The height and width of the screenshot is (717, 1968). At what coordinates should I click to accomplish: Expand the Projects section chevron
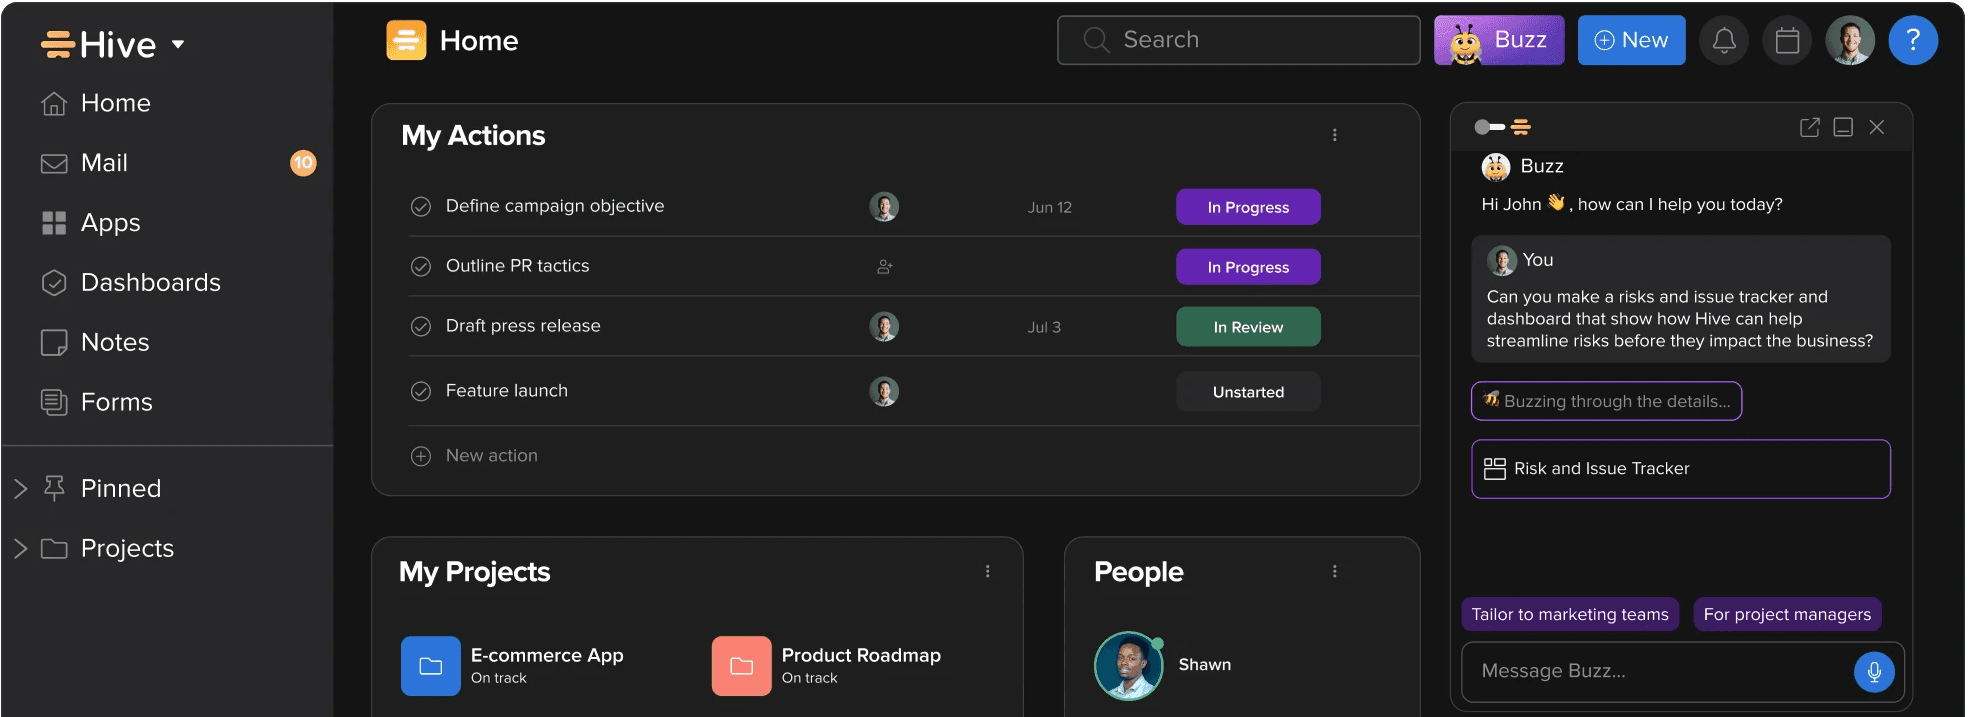[20, 548]
